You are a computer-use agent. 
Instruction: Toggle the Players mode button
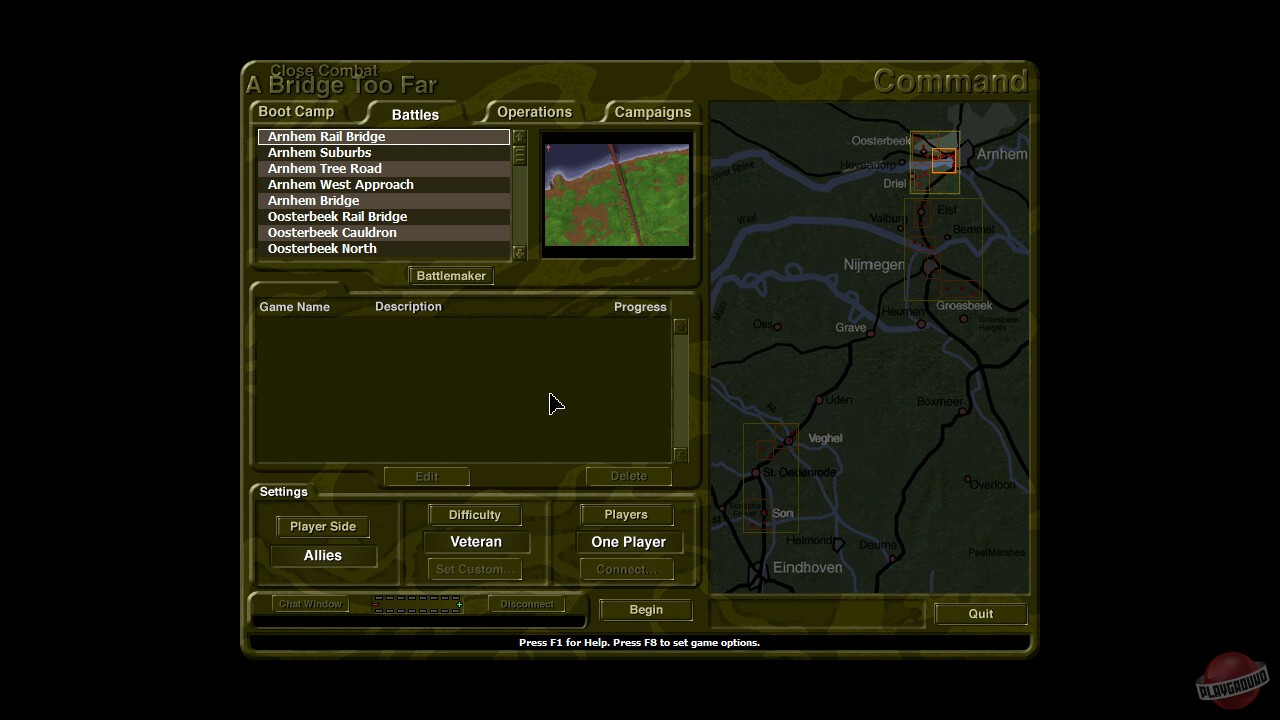[626, 515]
